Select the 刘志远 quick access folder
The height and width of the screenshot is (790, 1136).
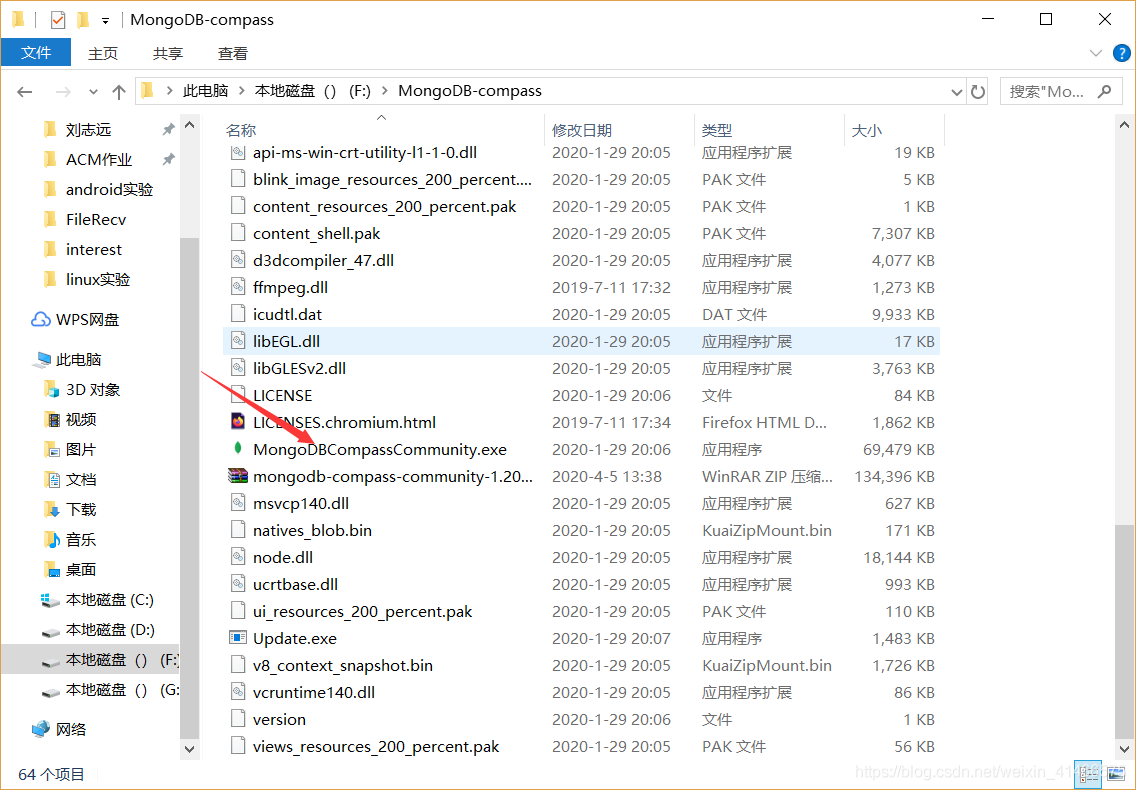pyautogui.click(x=89, y=130)
